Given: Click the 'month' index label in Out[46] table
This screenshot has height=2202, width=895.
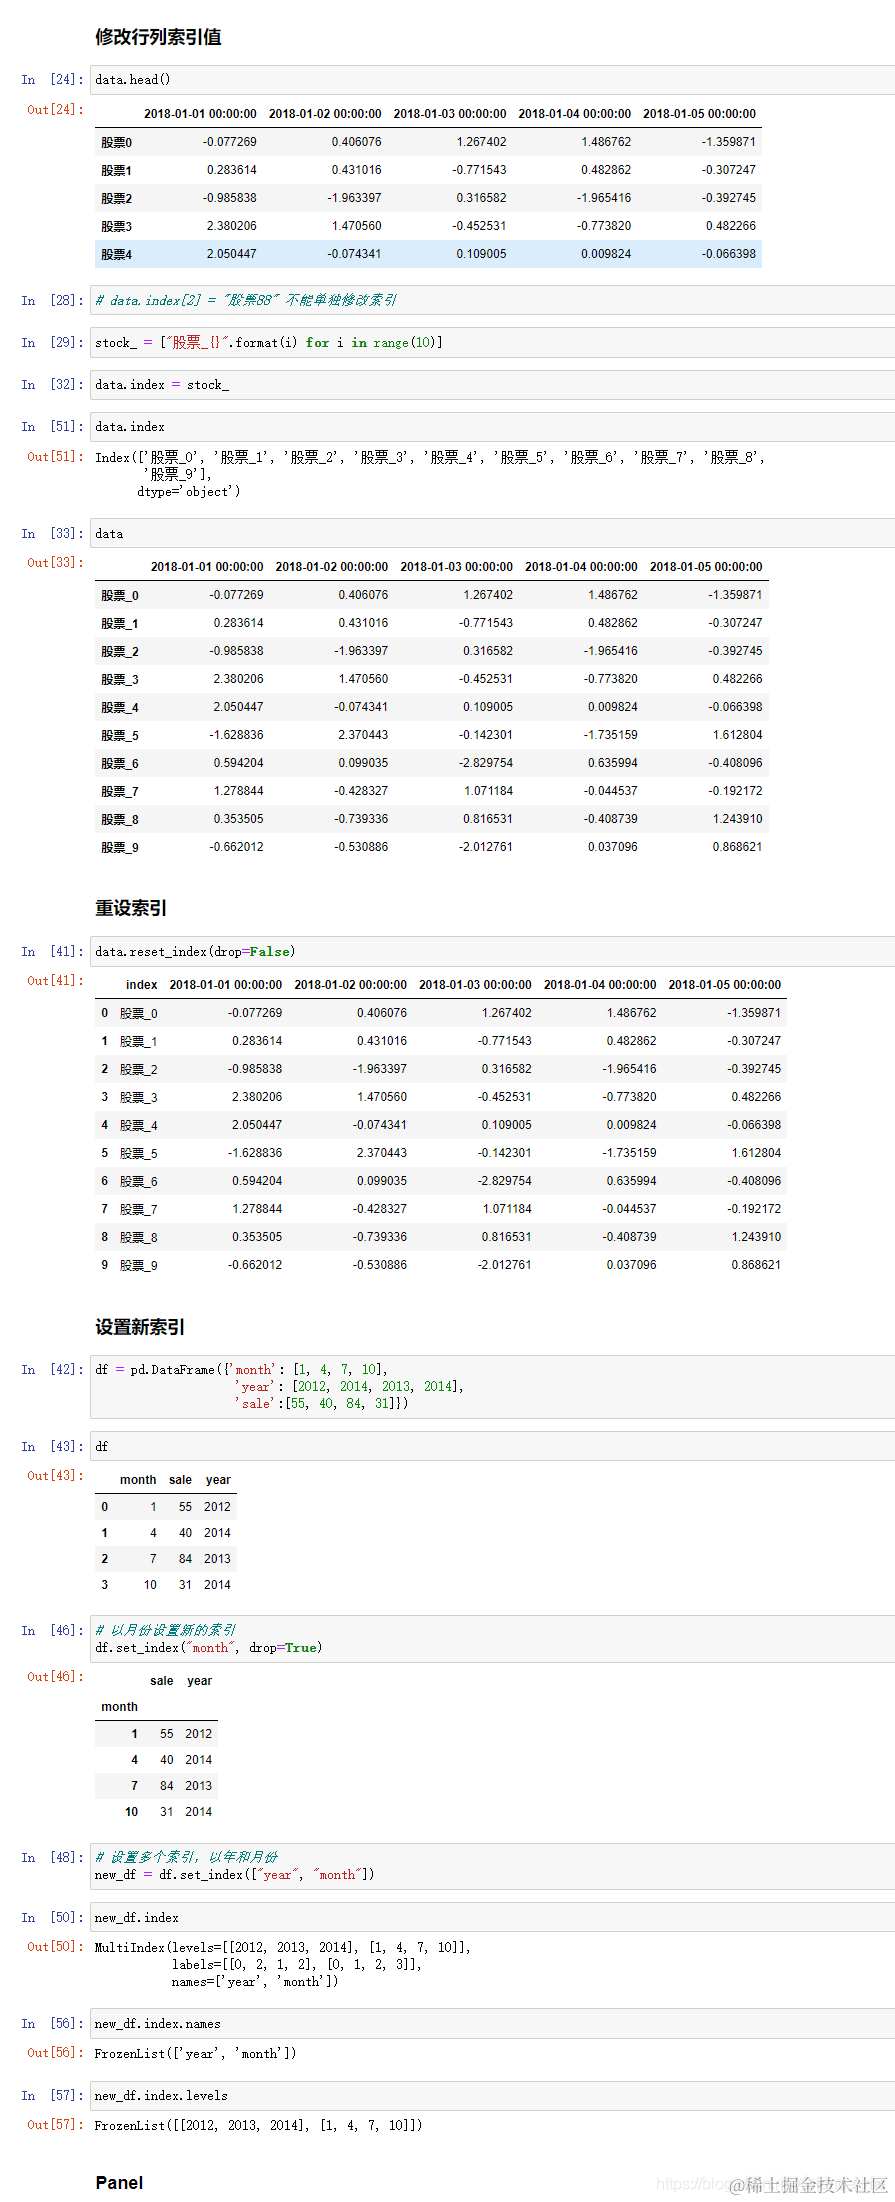Looking at the screenshot, I should (x=119, y=1707).
